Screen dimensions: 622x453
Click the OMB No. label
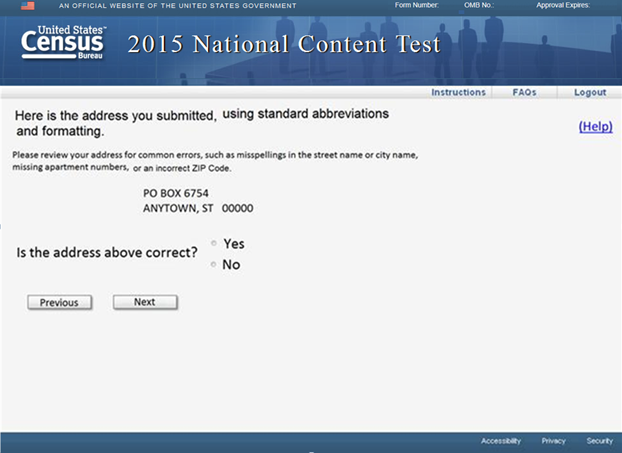[479, 5]
